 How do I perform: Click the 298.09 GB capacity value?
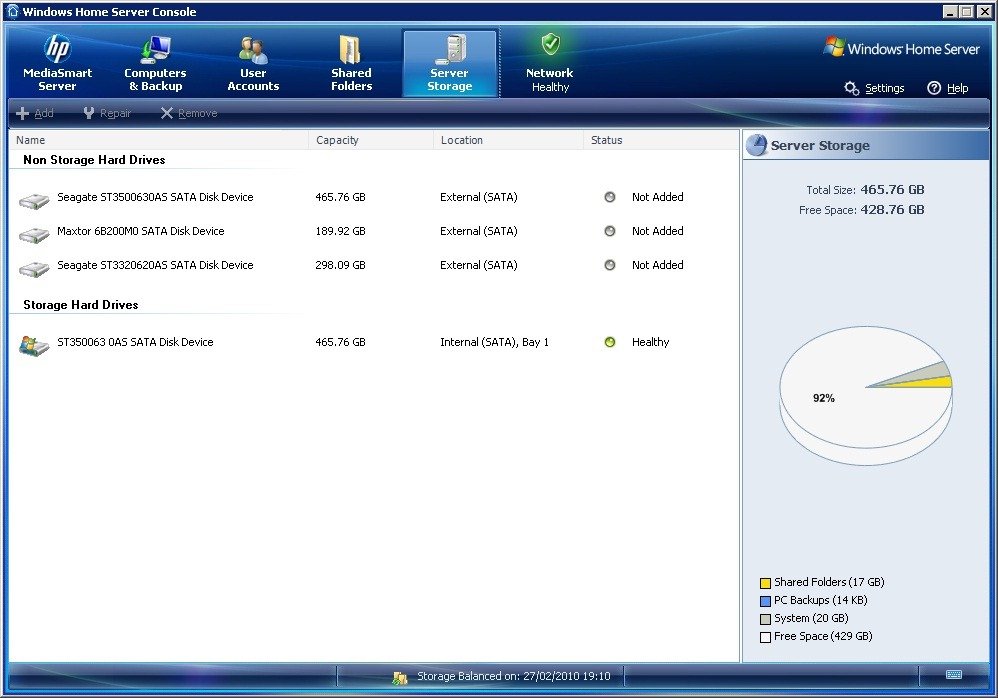click(x=341, y=265)
